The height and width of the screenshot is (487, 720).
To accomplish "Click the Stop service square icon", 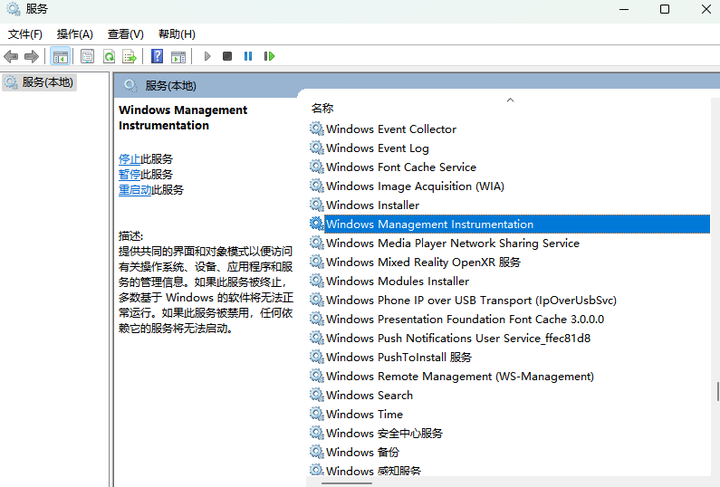I will pos(227,56).
